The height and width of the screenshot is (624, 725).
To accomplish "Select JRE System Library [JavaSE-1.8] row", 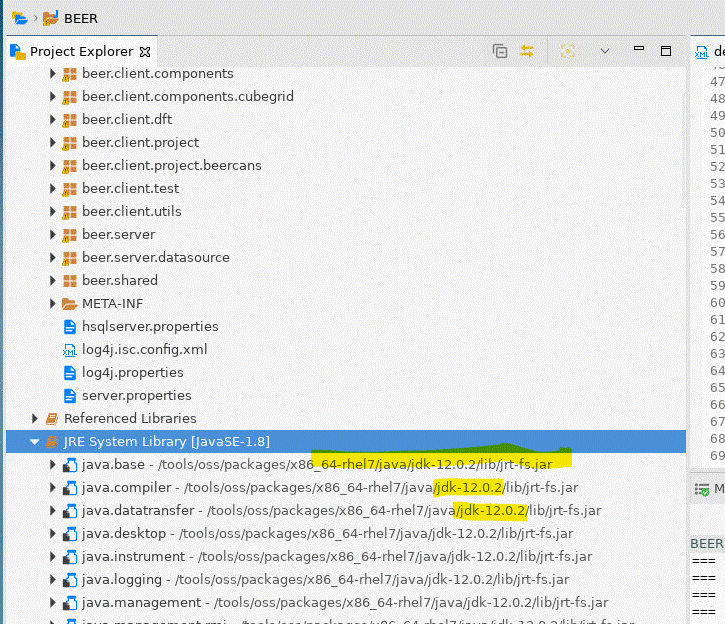I will click(x=346, y=441).
